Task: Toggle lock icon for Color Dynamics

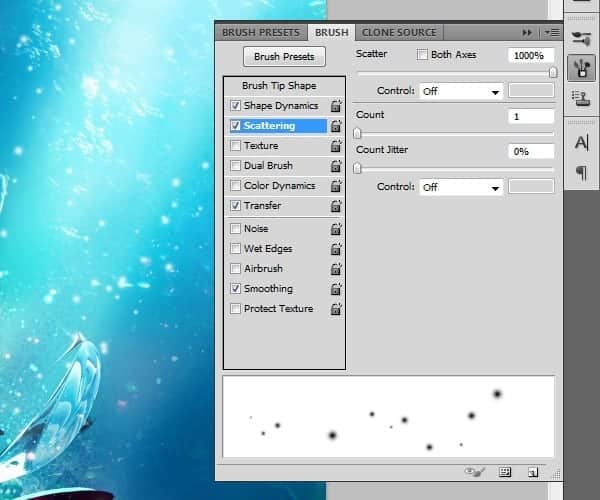Action: (x=336, y=186)
